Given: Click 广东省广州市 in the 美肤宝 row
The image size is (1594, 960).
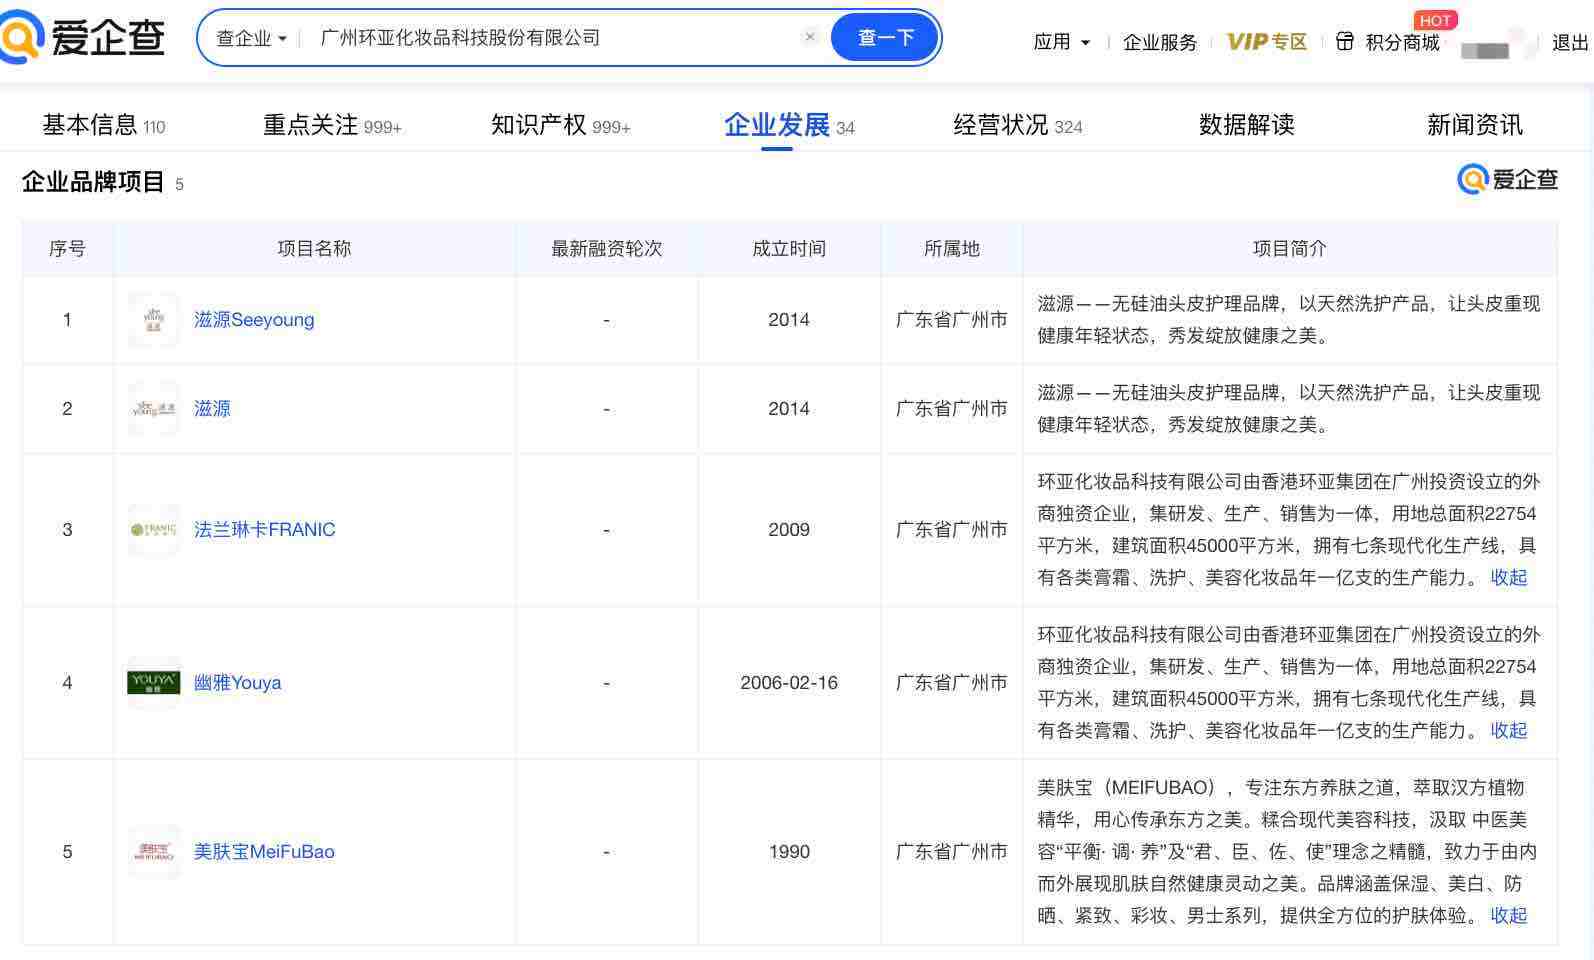Looking at the screenshot, I should 951,852.
